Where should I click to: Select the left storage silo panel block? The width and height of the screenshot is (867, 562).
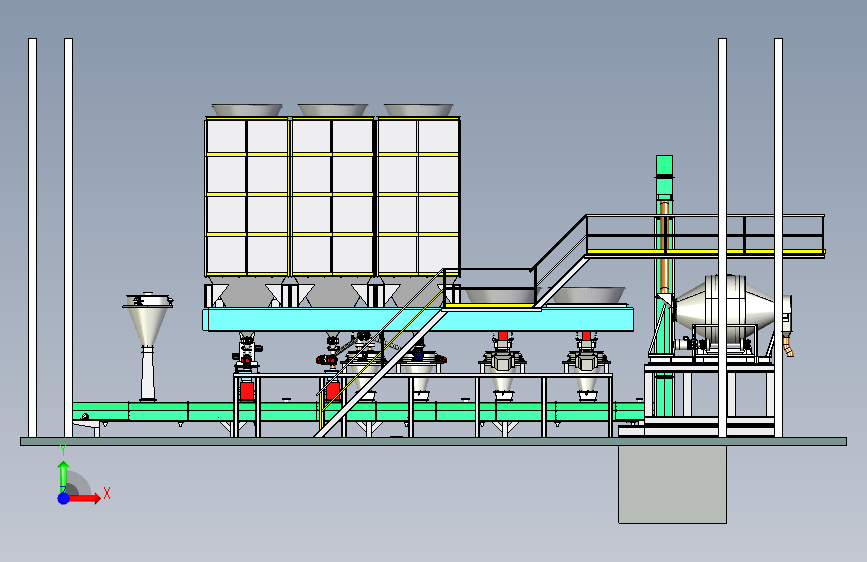(247, 197)
